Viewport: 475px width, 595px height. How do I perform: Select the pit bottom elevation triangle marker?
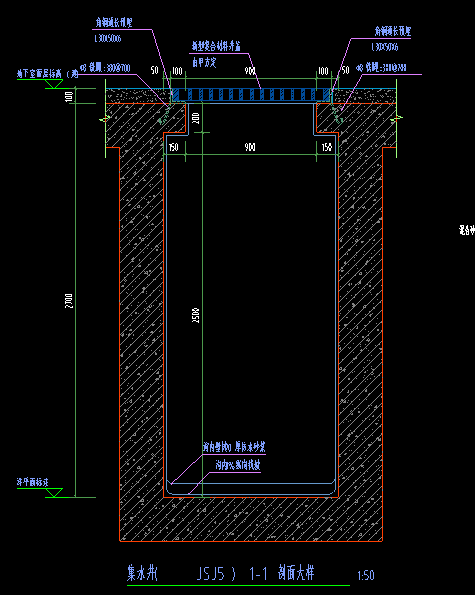(54, 493)
